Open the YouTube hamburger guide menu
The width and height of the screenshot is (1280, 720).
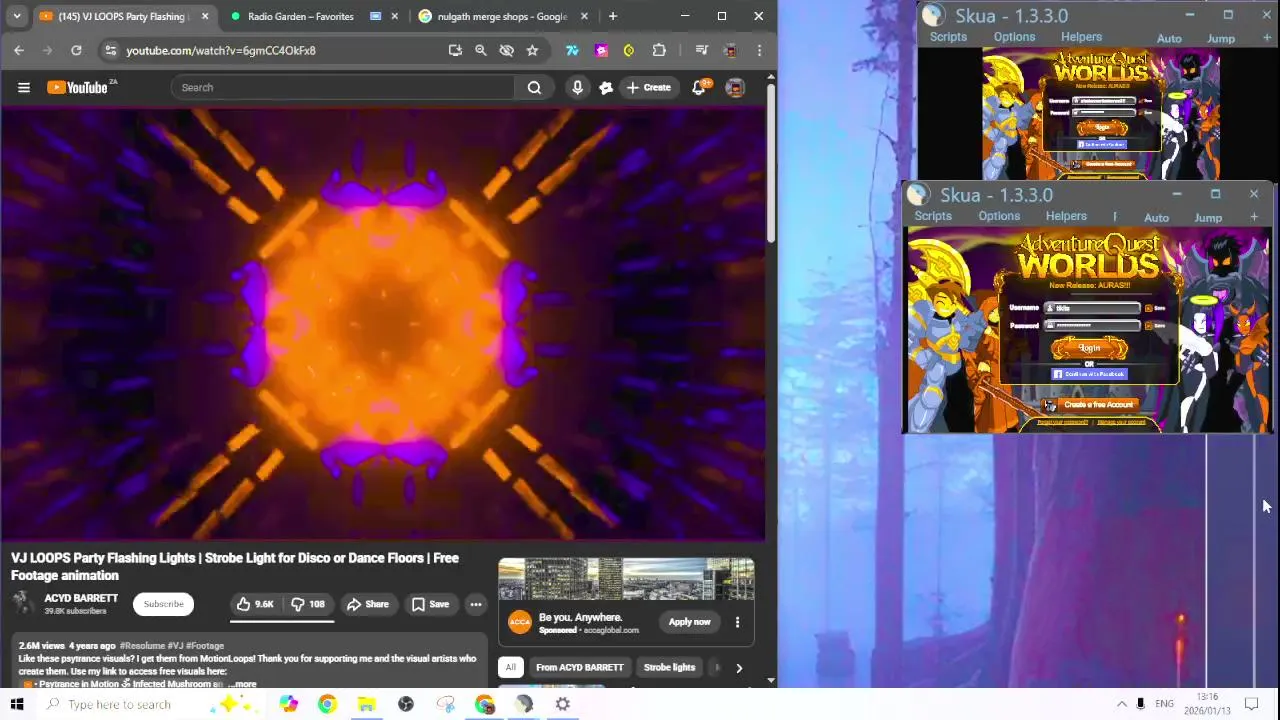pos(24,87)
